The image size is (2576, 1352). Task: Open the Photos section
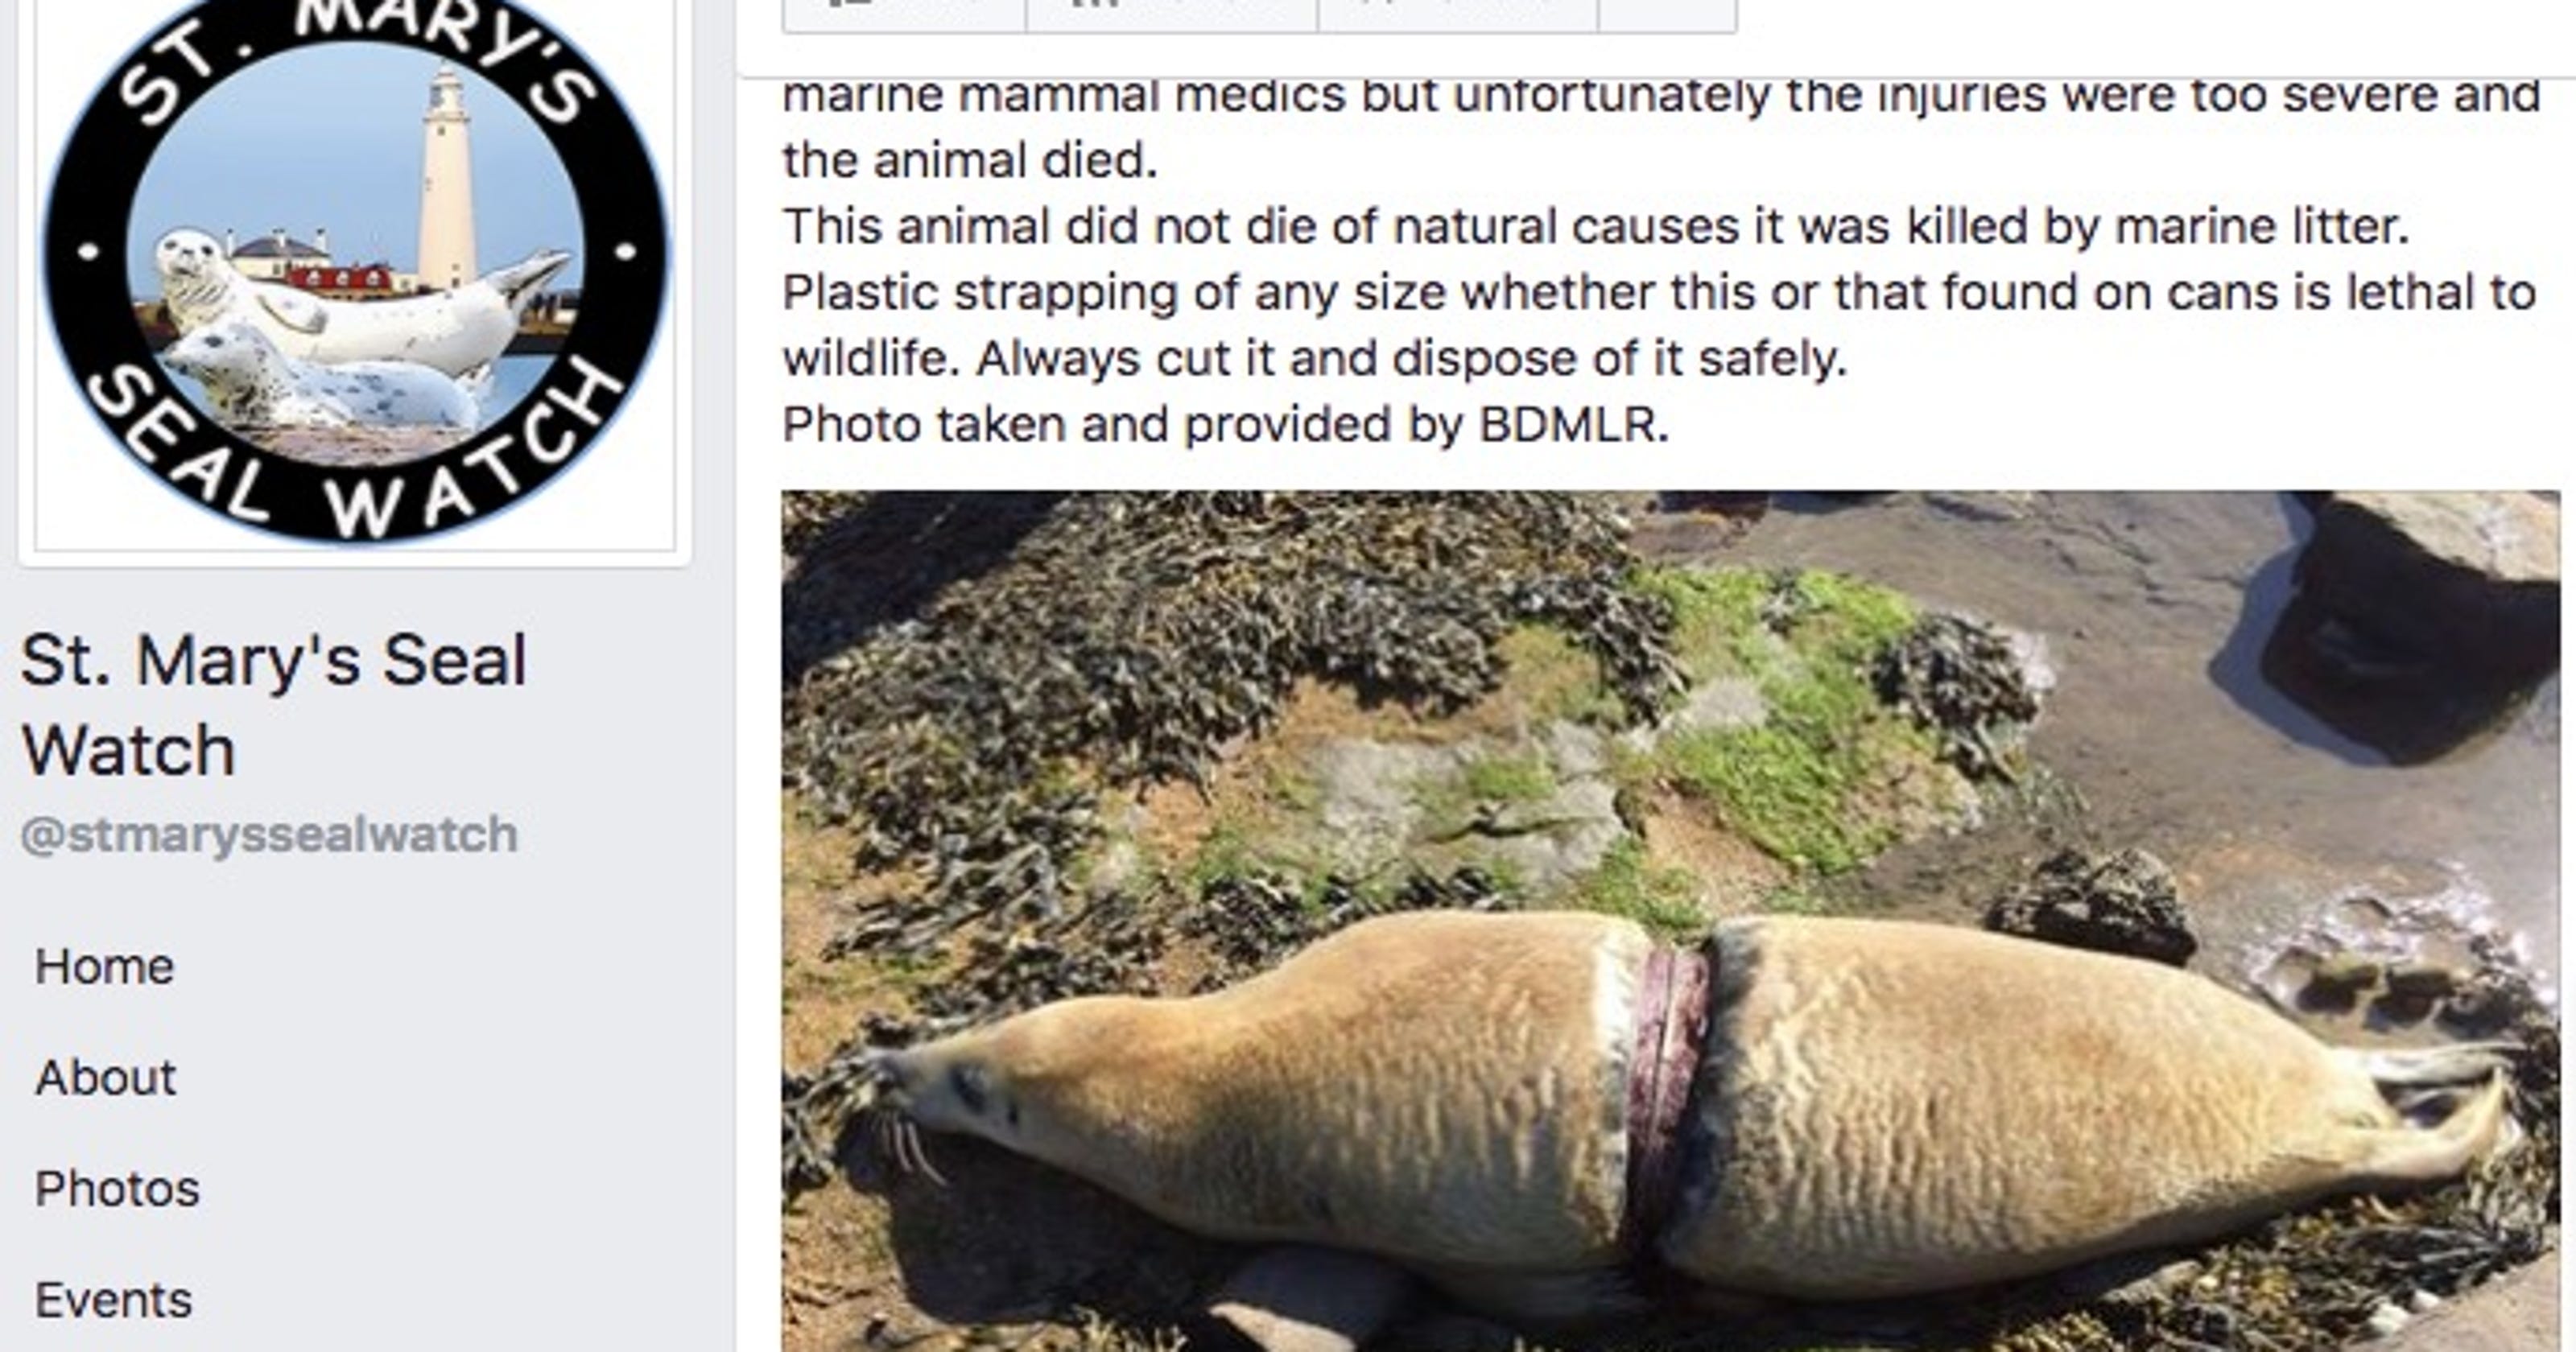point(117,1188)
